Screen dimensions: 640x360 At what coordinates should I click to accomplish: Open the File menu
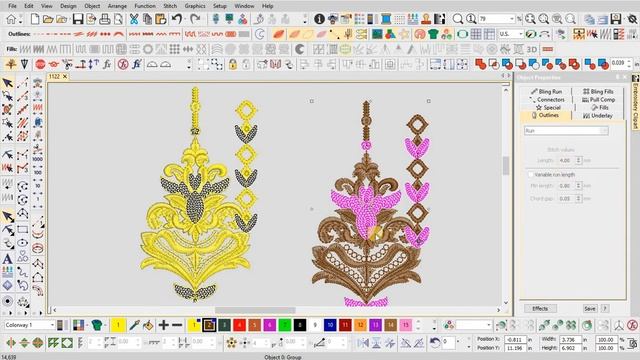12,6
